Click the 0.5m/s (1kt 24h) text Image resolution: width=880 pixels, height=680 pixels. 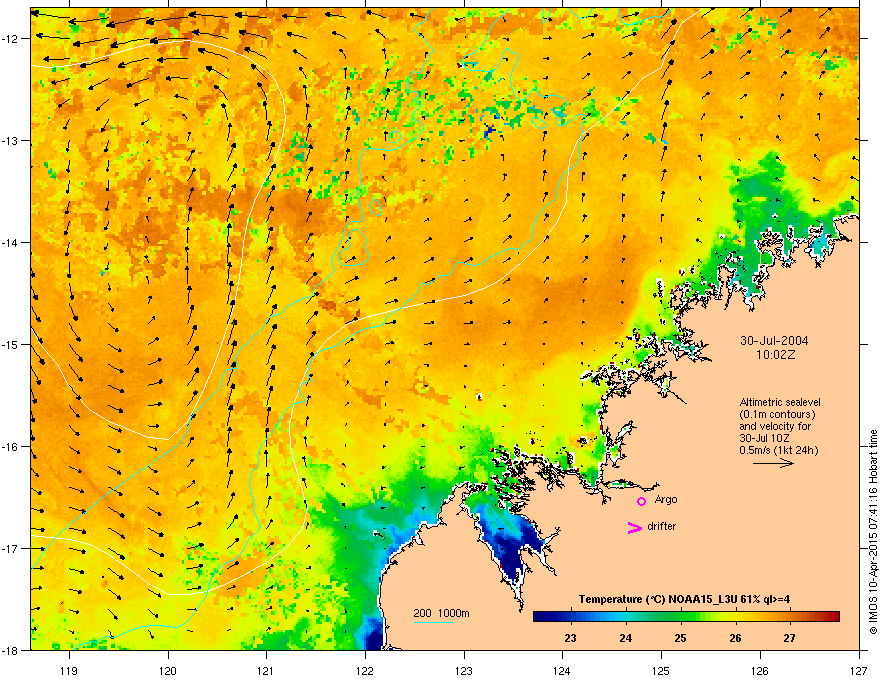coord(778,450)
